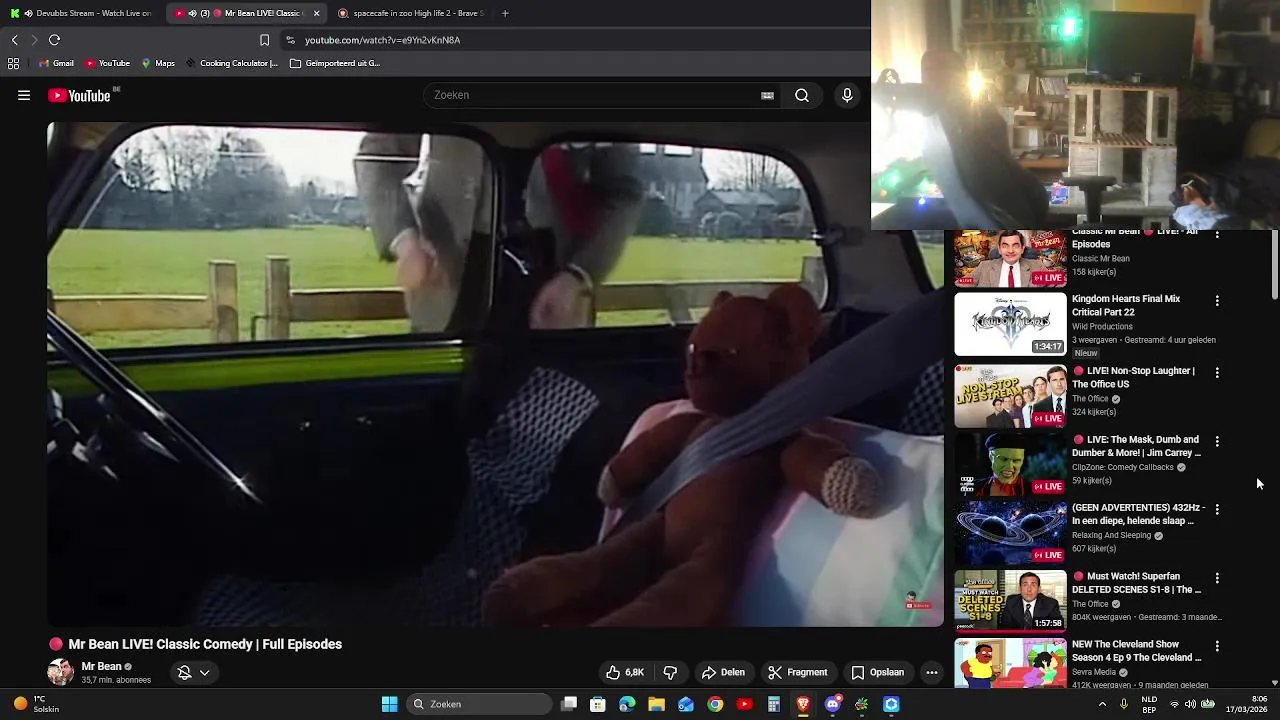This screenshot has width=1280, height=720.
Task: Focus the Zoeken search field
Action: 595,95
